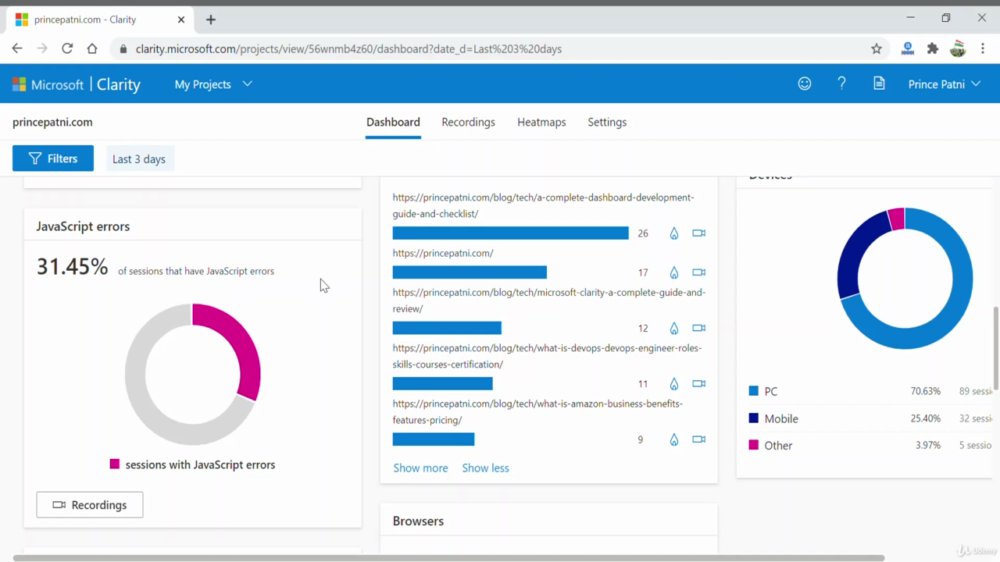
Task: Click the Devices donut chart
Action: [905, 278]
